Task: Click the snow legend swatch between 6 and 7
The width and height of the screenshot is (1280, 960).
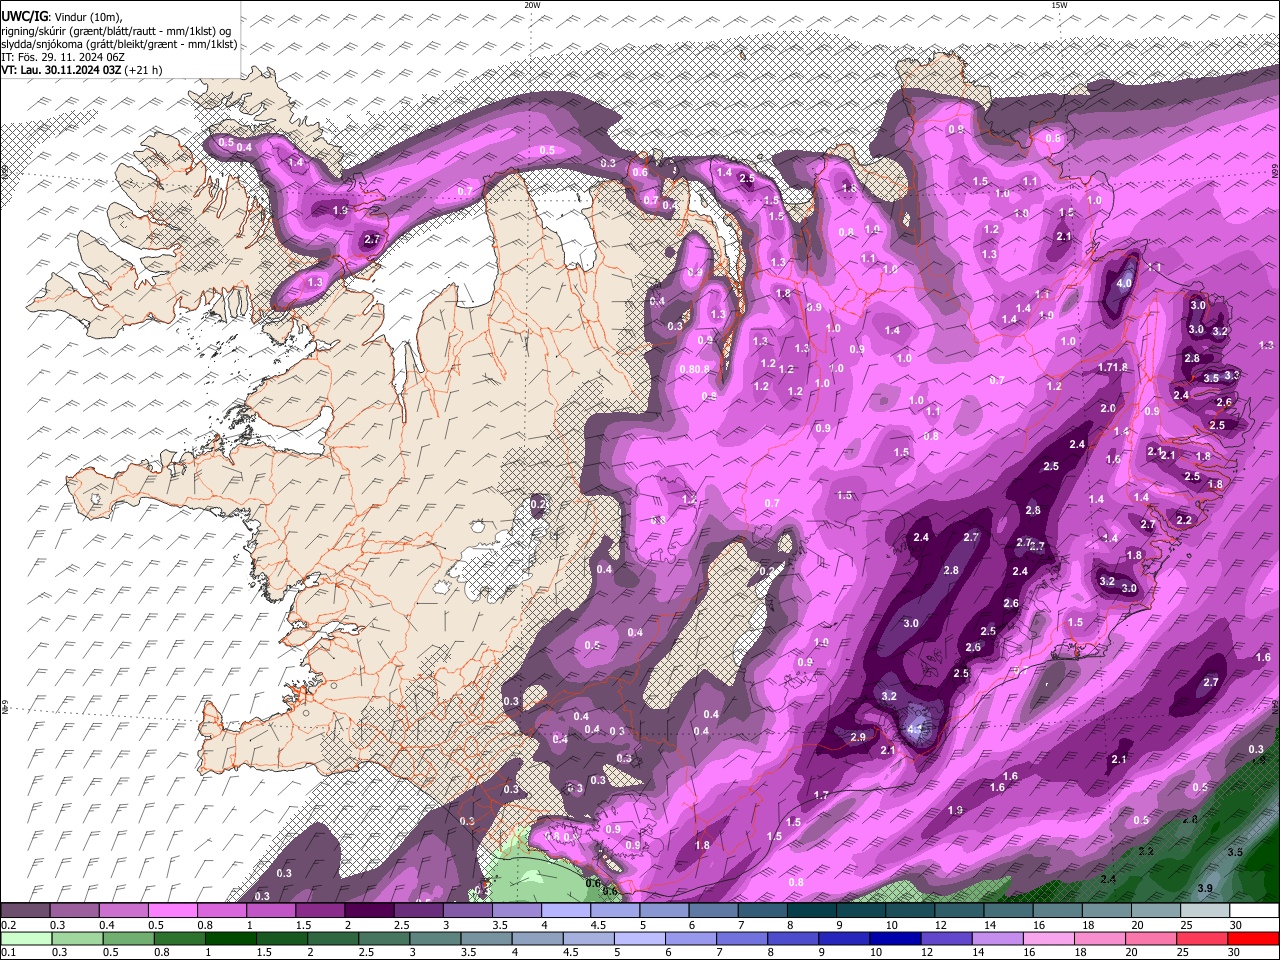Action: 713,910
